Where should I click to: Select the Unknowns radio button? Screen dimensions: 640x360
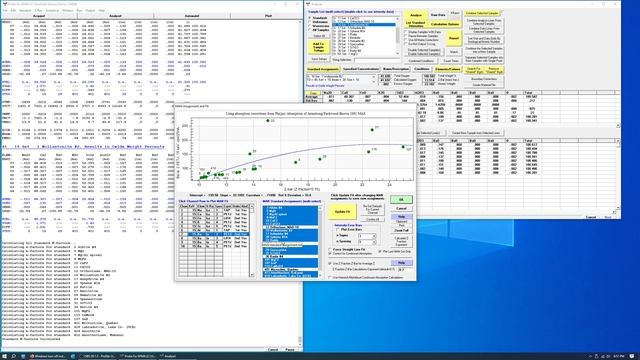point(319,22)
